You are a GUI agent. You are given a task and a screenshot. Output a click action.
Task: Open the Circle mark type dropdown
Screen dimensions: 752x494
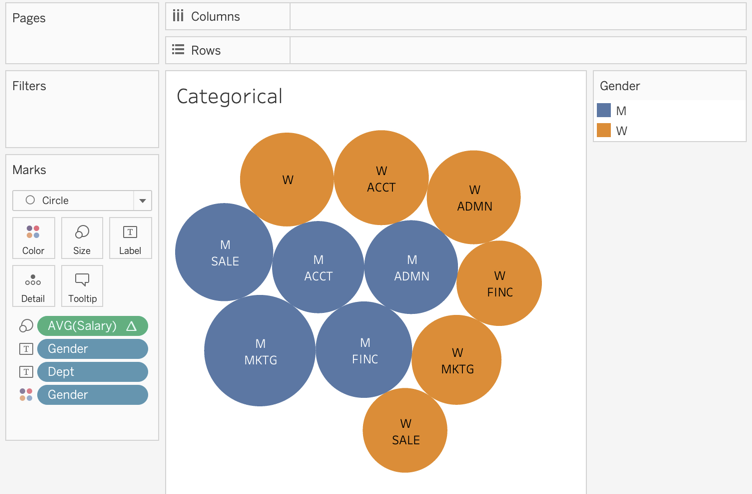82,200
